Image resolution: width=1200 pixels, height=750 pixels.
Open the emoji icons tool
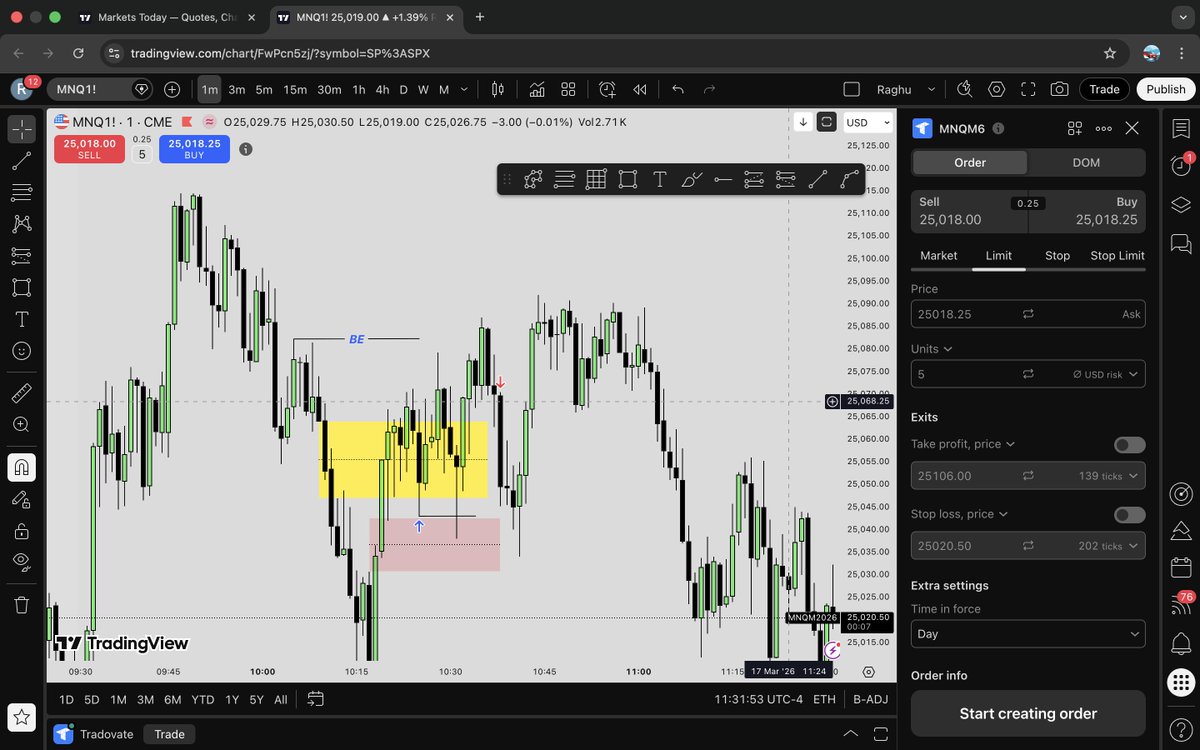[21, 351]
